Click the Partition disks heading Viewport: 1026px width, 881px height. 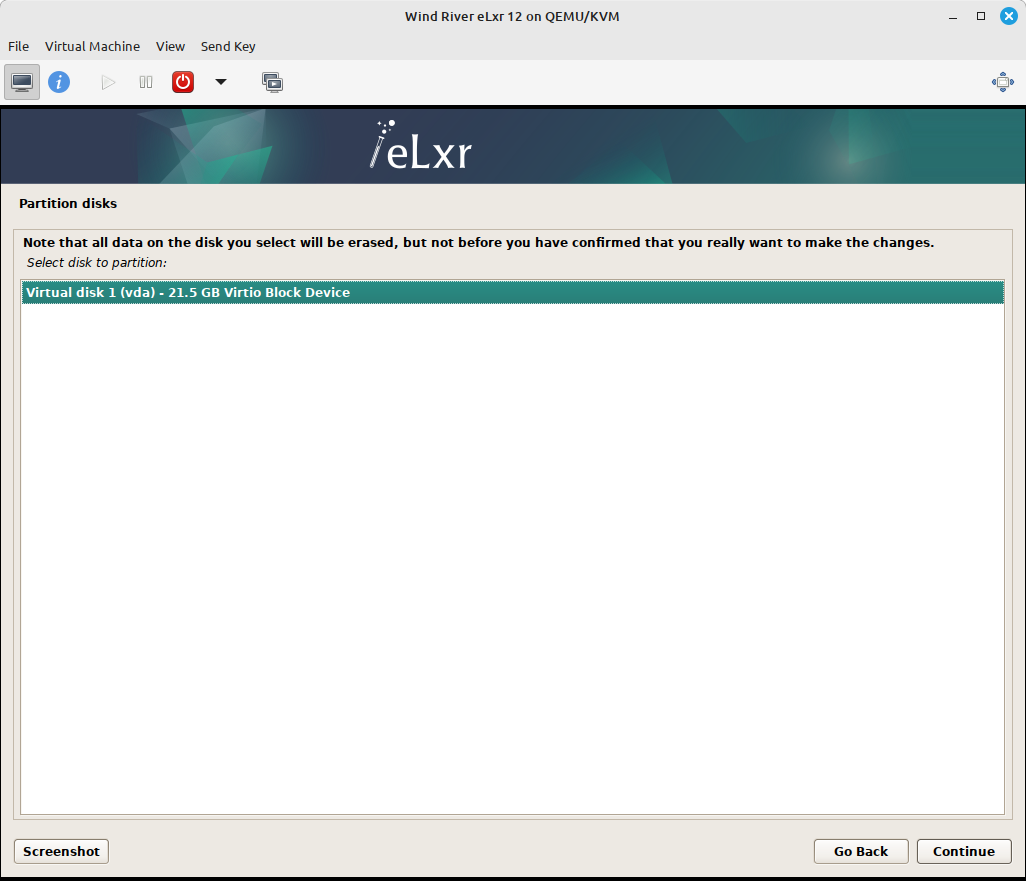click(68, 203)
